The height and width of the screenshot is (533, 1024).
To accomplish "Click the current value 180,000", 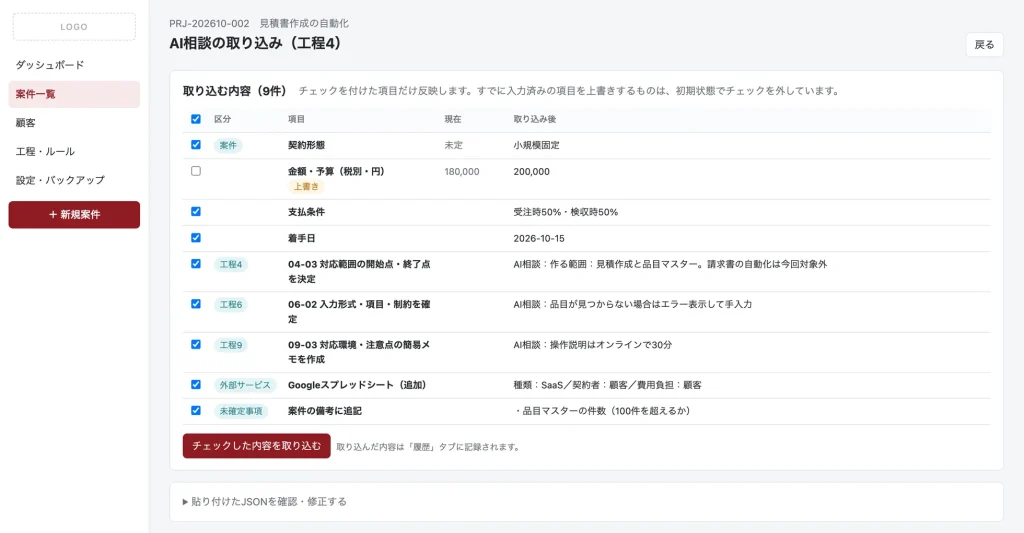I will click(x=462, y=172).
